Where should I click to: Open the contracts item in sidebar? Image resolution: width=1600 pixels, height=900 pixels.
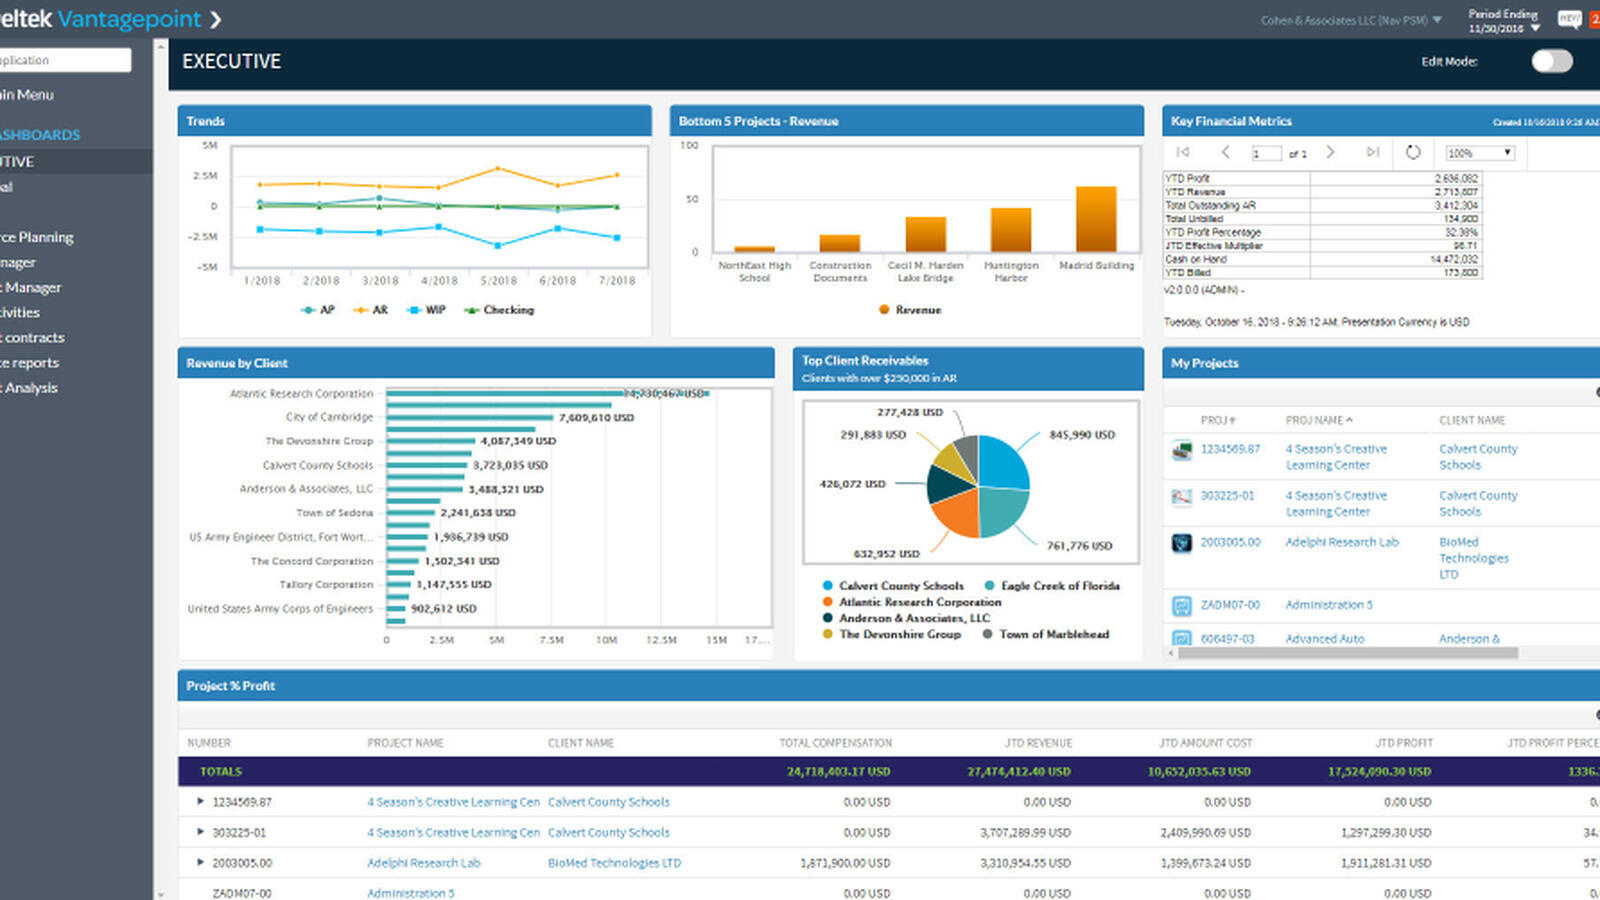tap(32, 338)
